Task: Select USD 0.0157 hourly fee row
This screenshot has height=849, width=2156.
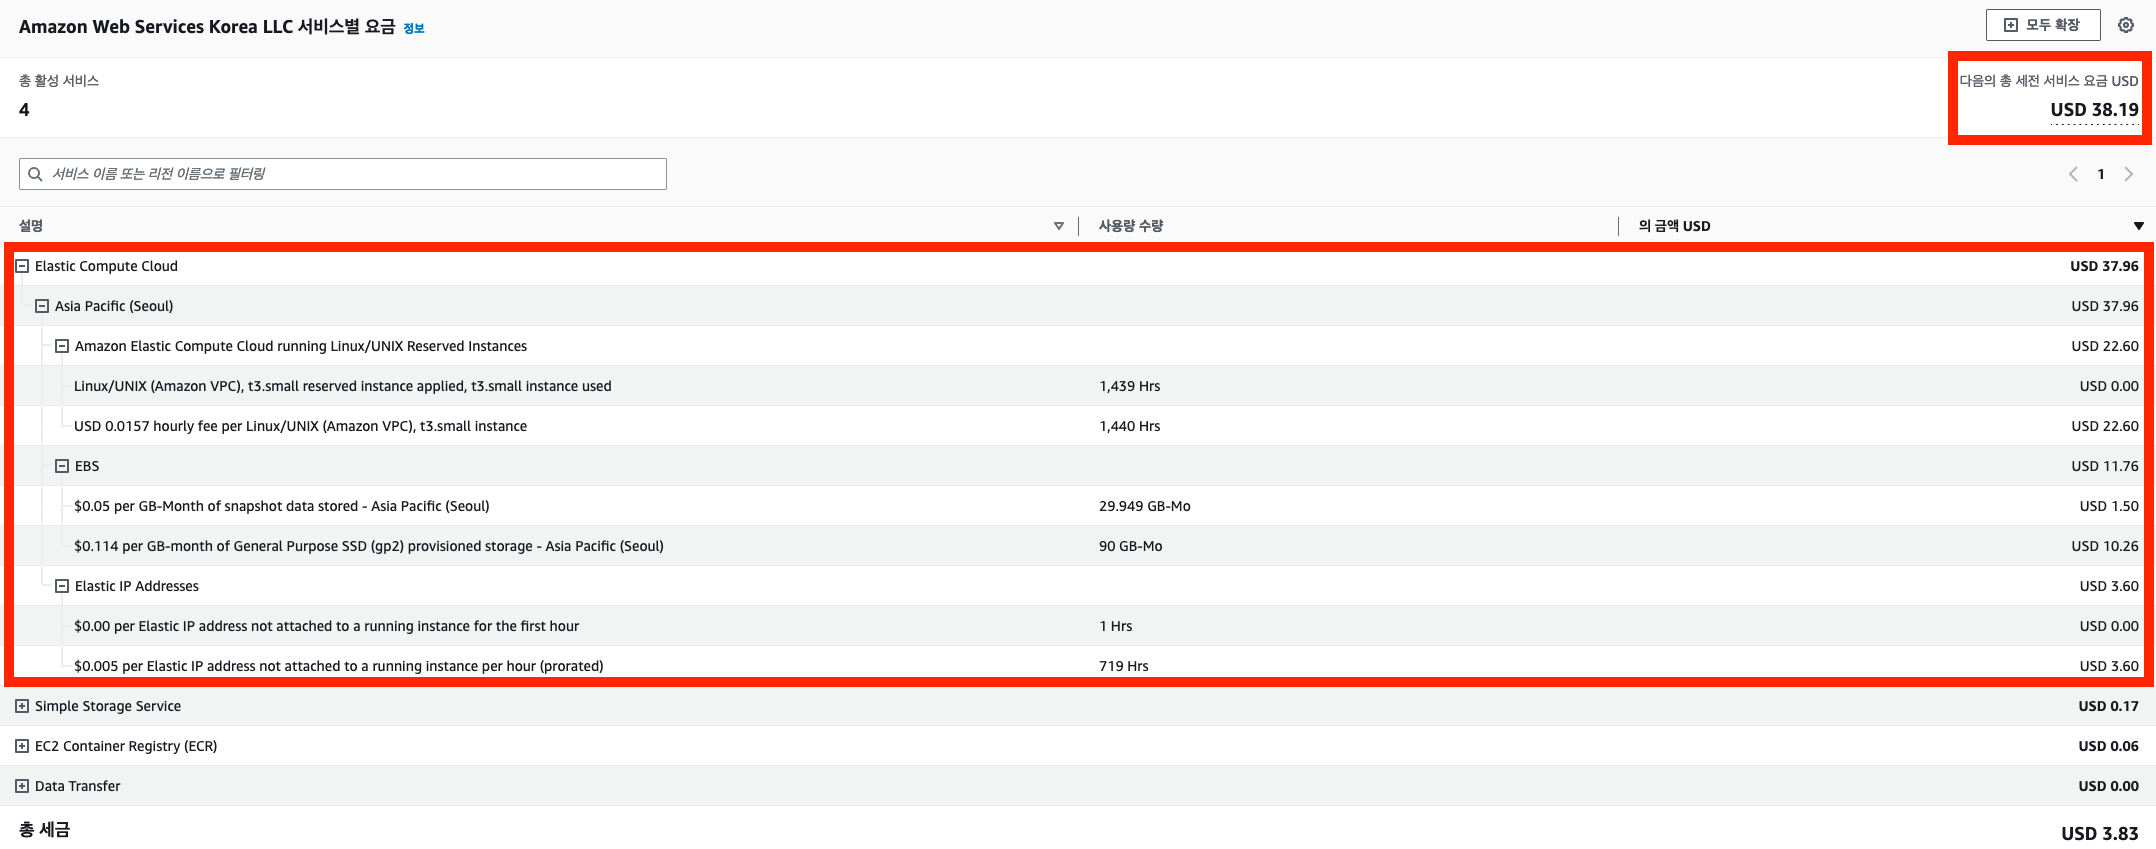Action: pyautogui.click(x=1077, y=426)
